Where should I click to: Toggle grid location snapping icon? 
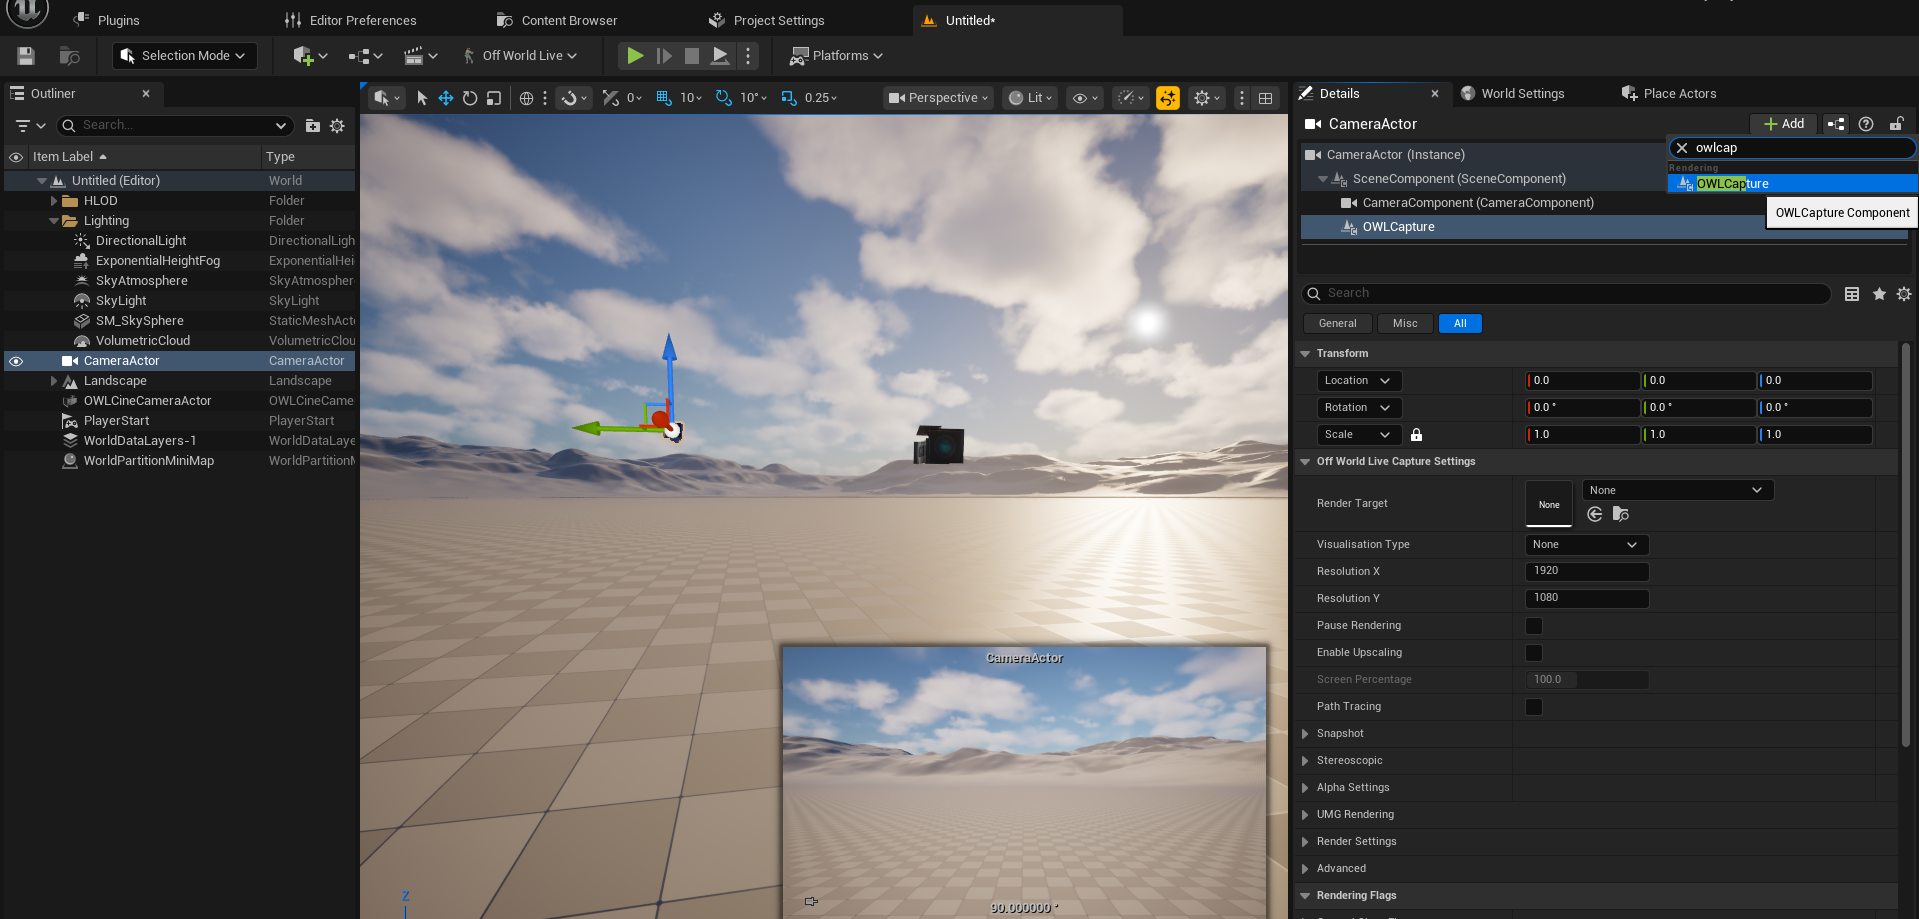pyautogui.click(x=664, y=98)
